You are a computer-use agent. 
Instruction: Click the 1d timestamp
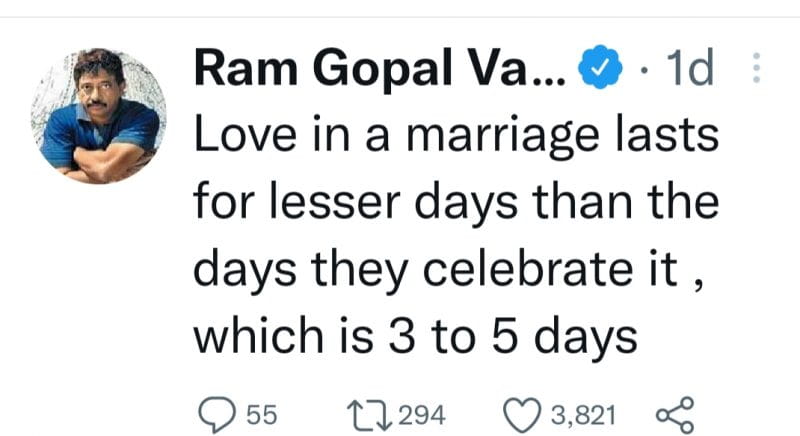coord(690,68)
